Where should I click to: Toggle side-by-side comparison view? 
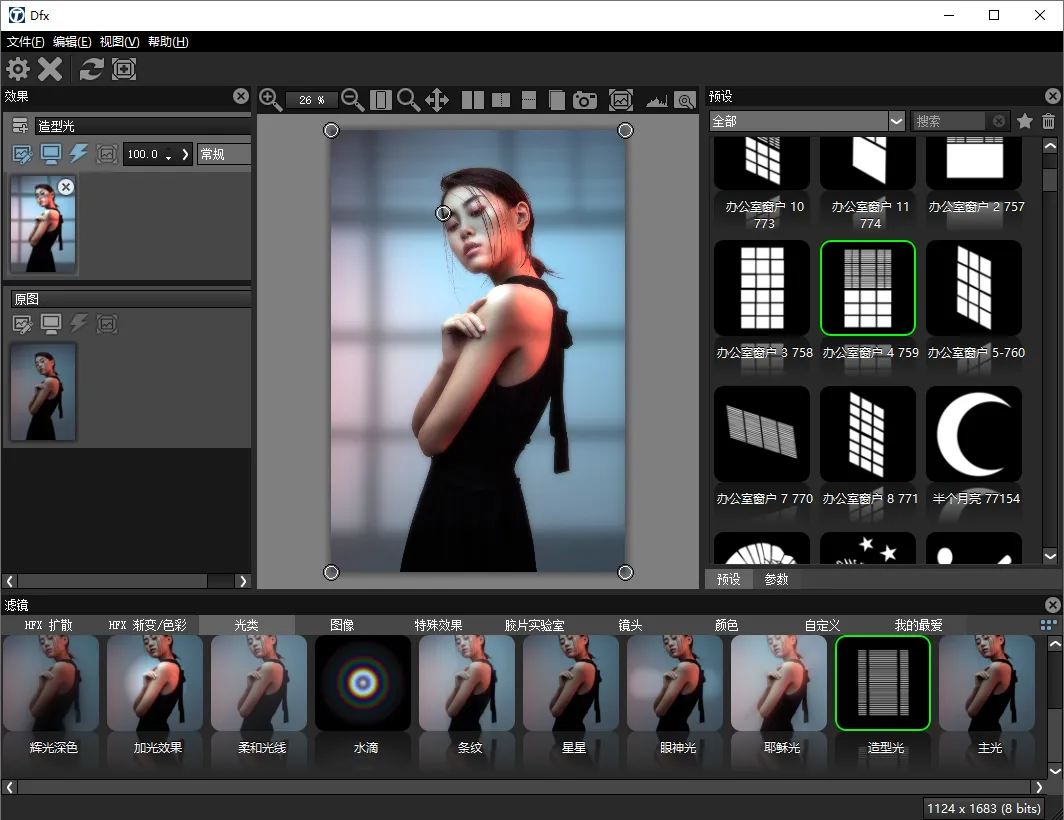point(473,100)
